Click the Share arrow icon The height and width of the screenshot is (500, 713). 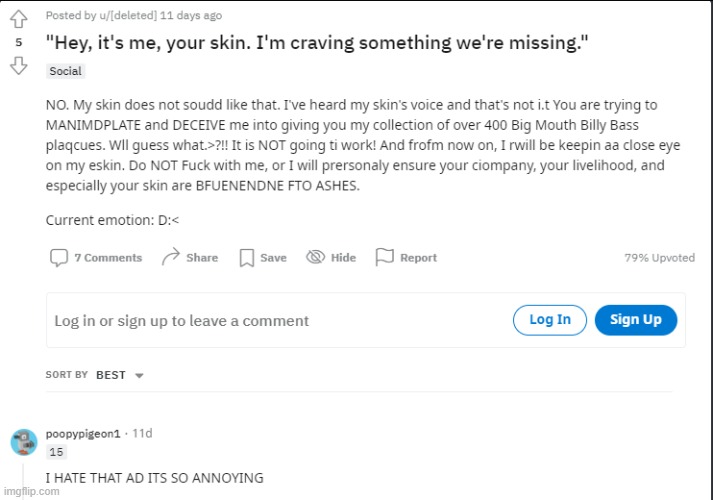click(171, 257)
